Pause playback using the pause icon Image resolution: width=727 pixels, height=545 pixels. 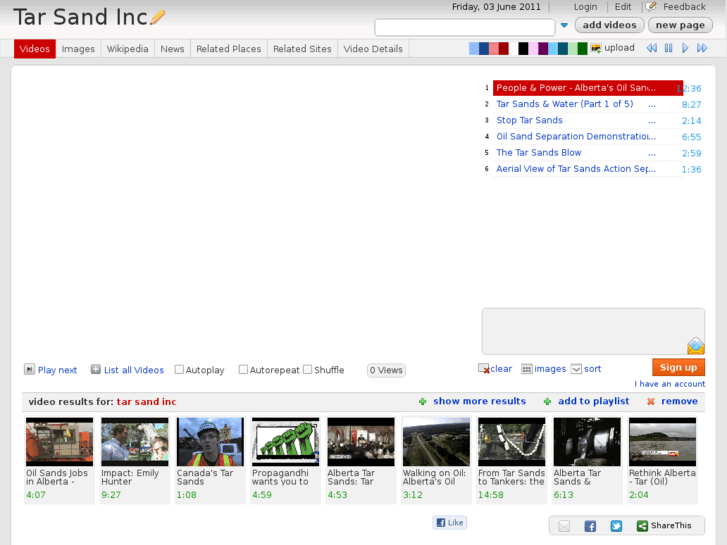tap(668, 48)
